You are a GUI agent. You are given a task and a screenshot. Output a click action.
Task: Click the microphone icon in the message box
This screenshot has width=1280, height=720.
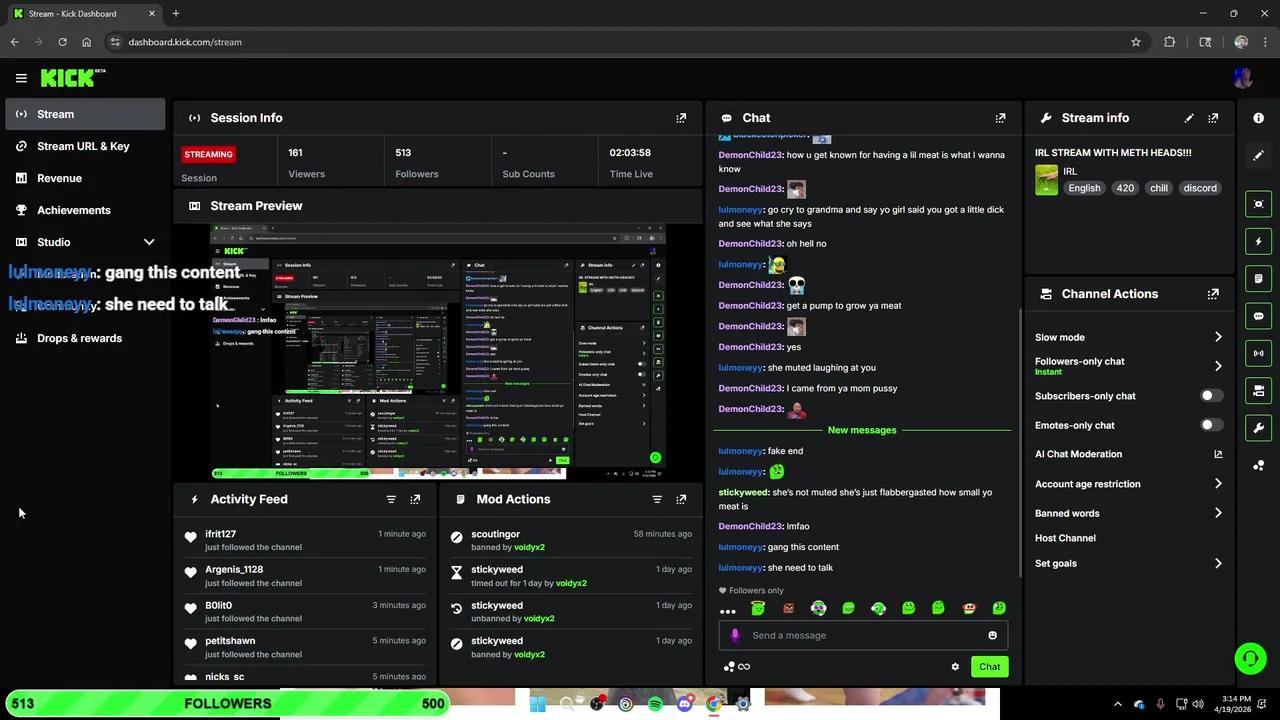point(735,635)
